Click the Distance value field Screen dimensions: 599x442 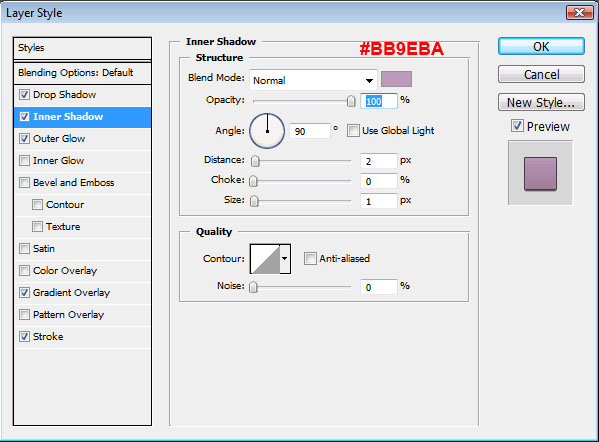(x=379, y=161)
